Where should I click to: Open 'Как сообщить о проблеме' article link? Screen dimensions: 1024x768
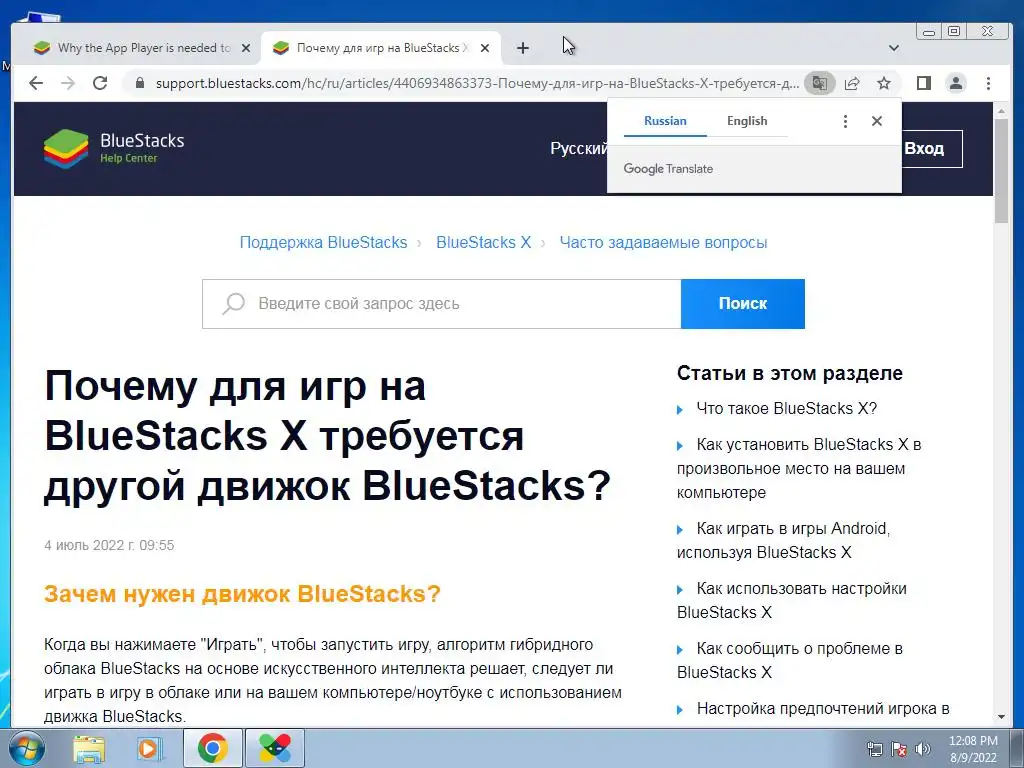(x=790, y=660)
